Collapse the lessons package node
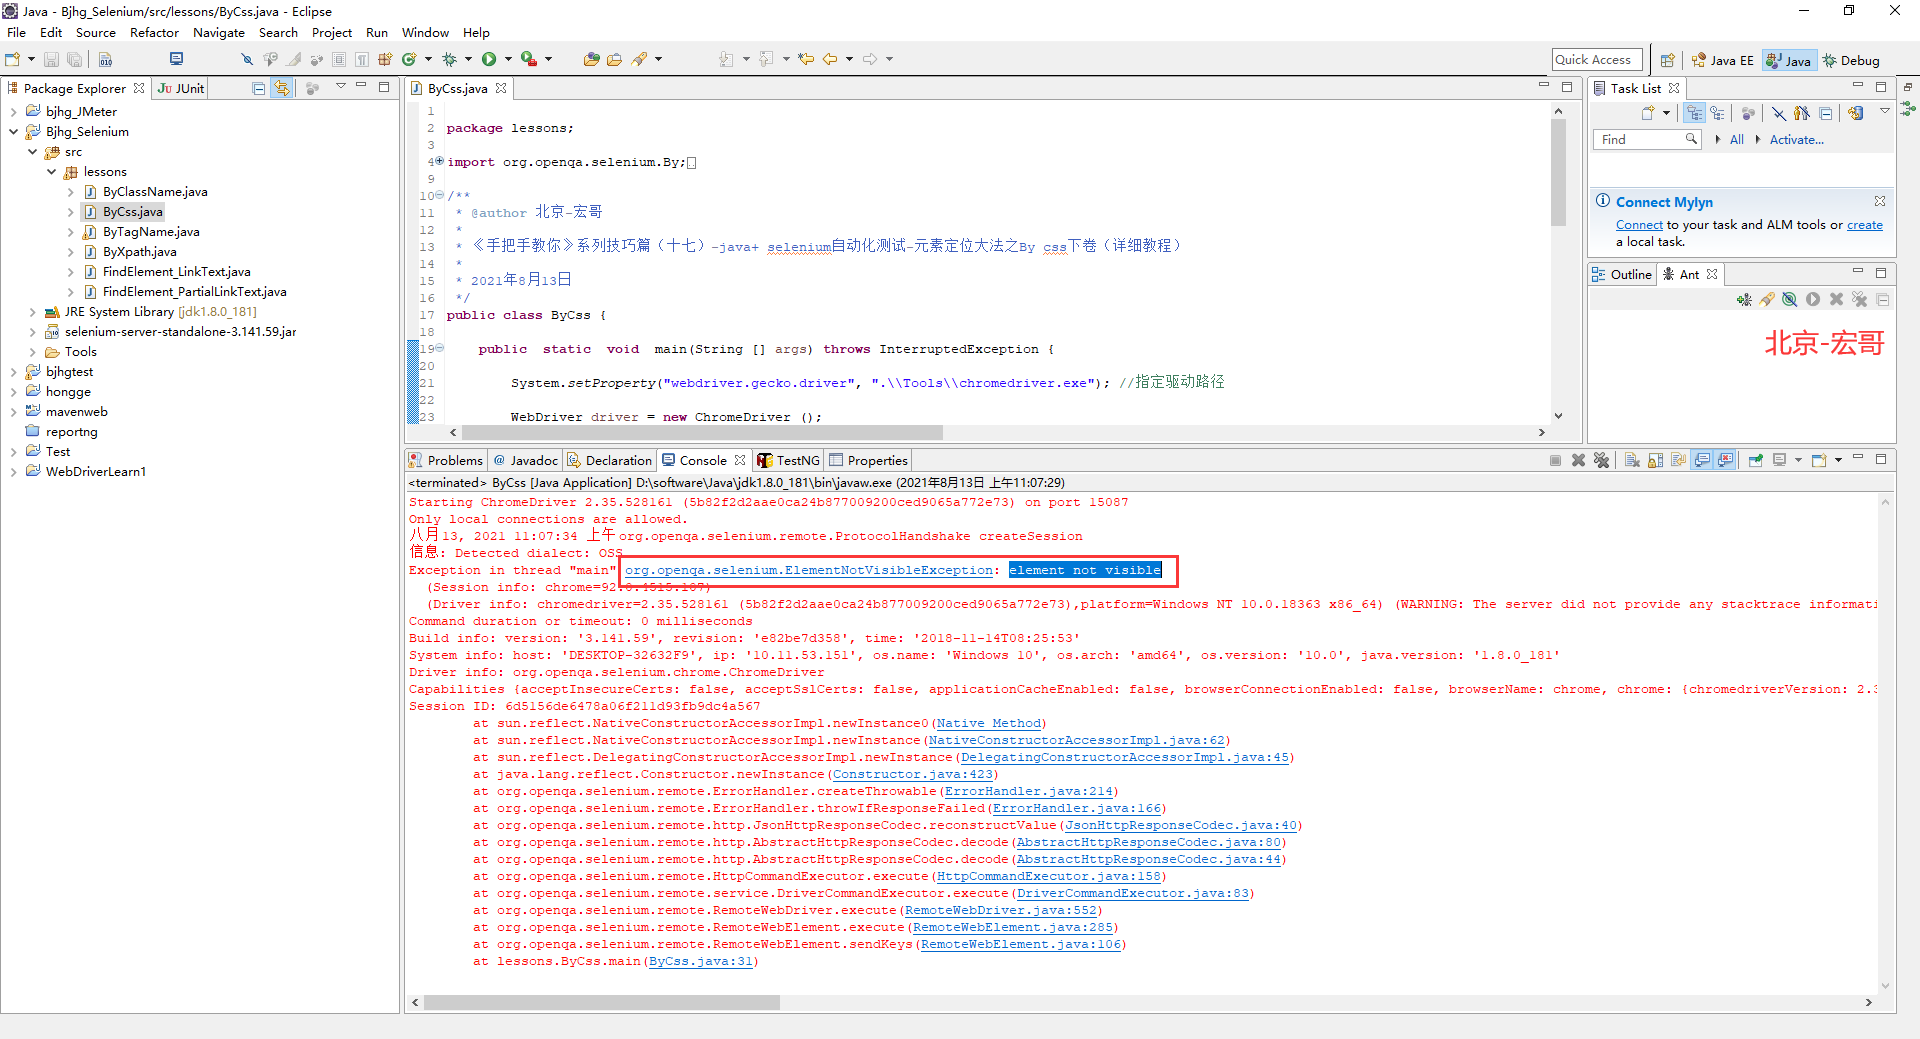1920x1039 pixels. [52, 172]
